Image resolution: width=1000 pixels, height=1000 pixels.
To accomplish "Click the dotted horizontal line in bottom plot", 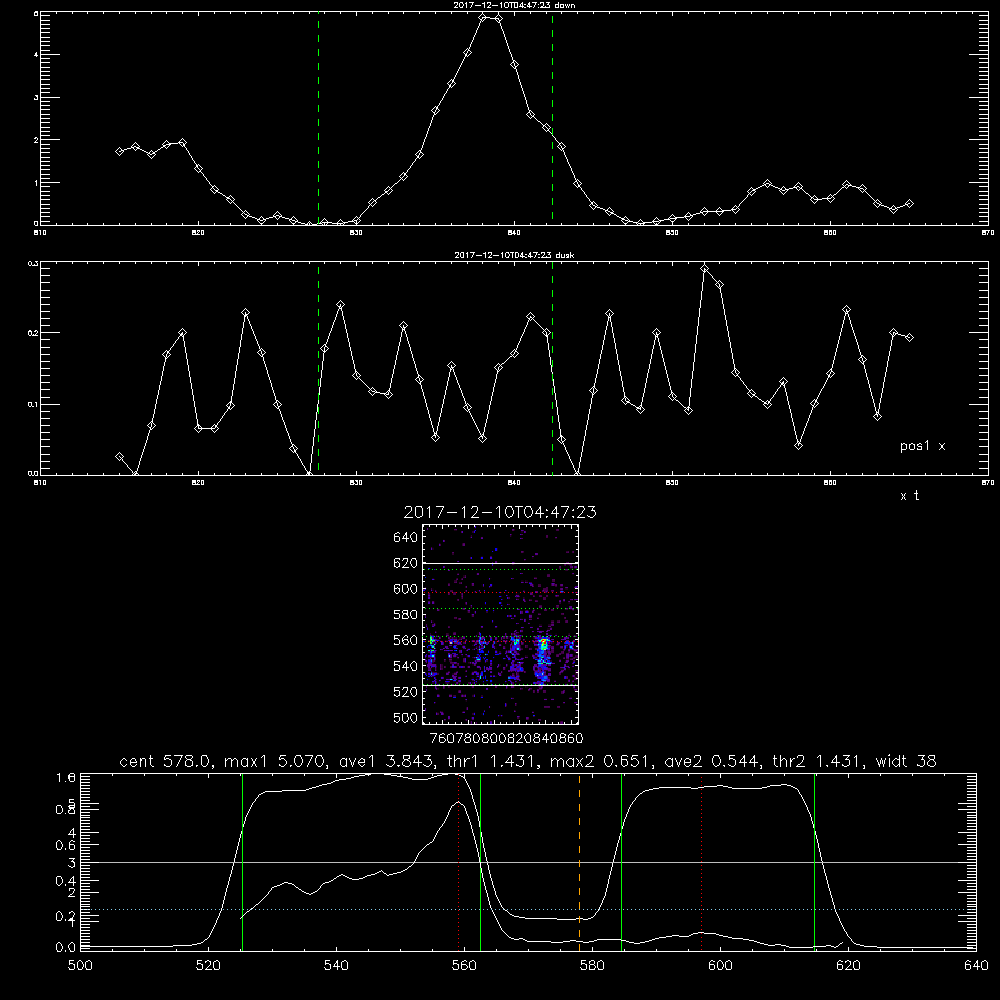I will coord(527,909).
